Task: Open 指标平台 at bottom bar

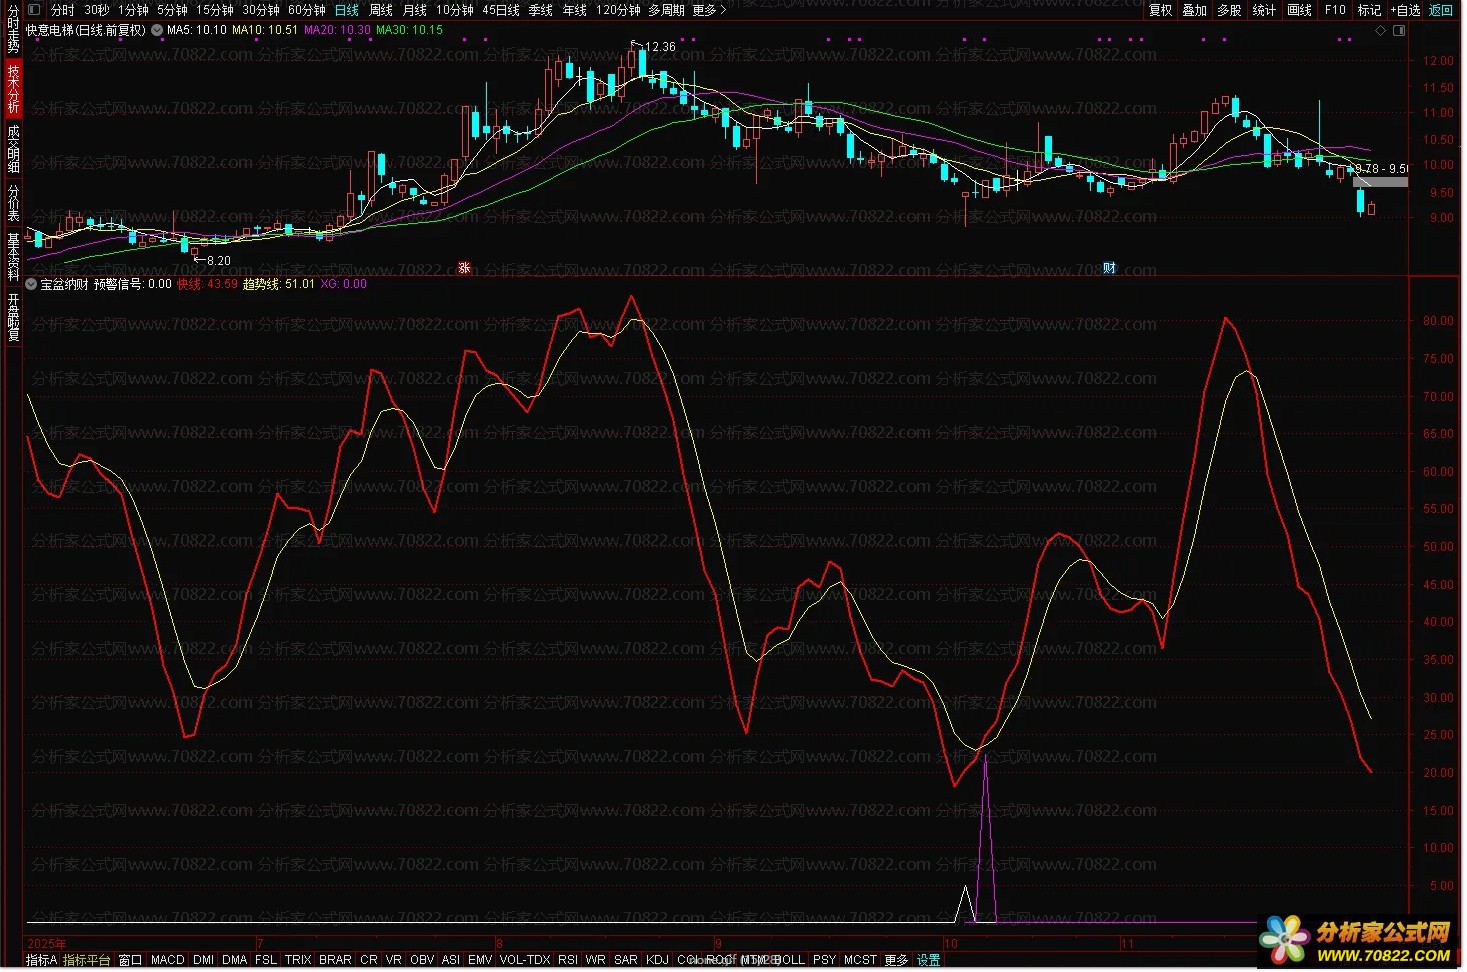Action: tap(87, 960)
